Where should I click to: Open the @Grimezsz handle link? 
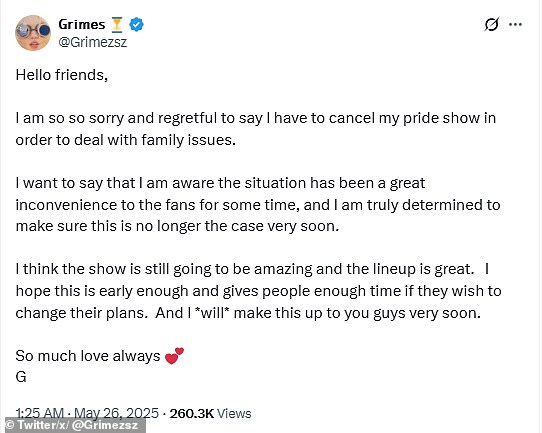93,42
